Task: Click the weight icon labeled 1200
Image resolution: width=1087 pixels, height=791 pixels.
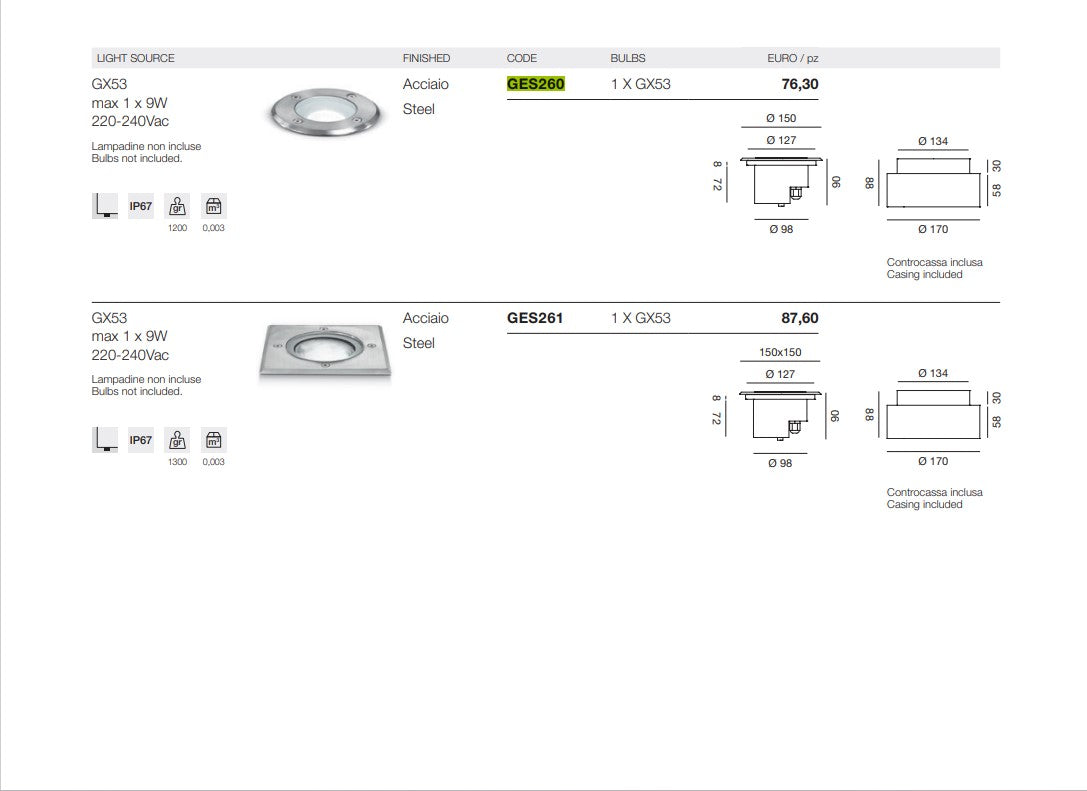Action: [x=177, y=207]
